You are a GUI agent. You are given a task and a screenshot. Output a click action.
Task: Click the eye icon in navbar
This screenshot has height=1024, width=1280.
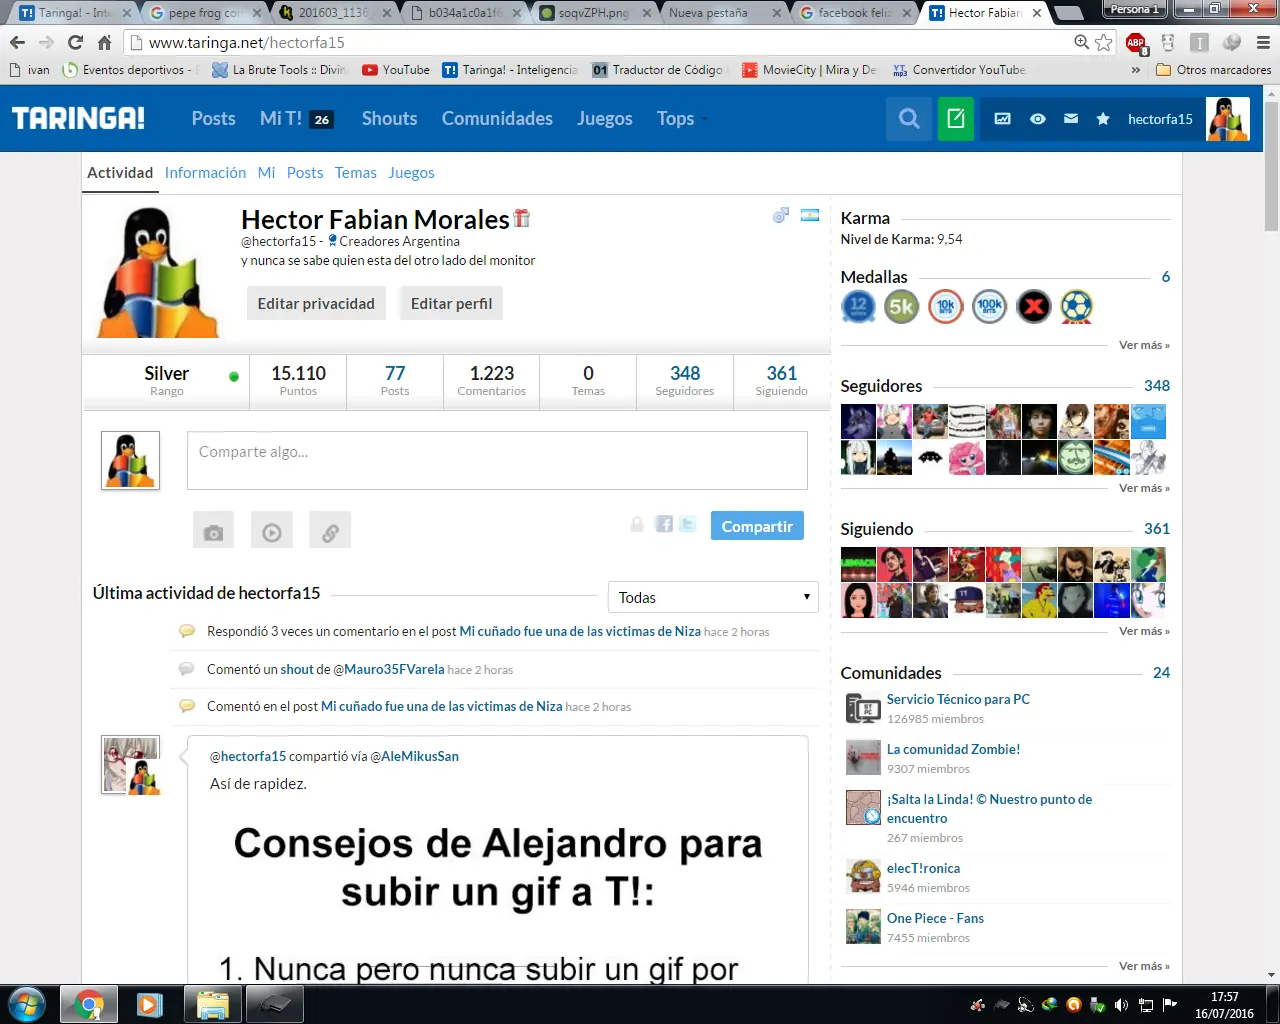point(1038,119)
